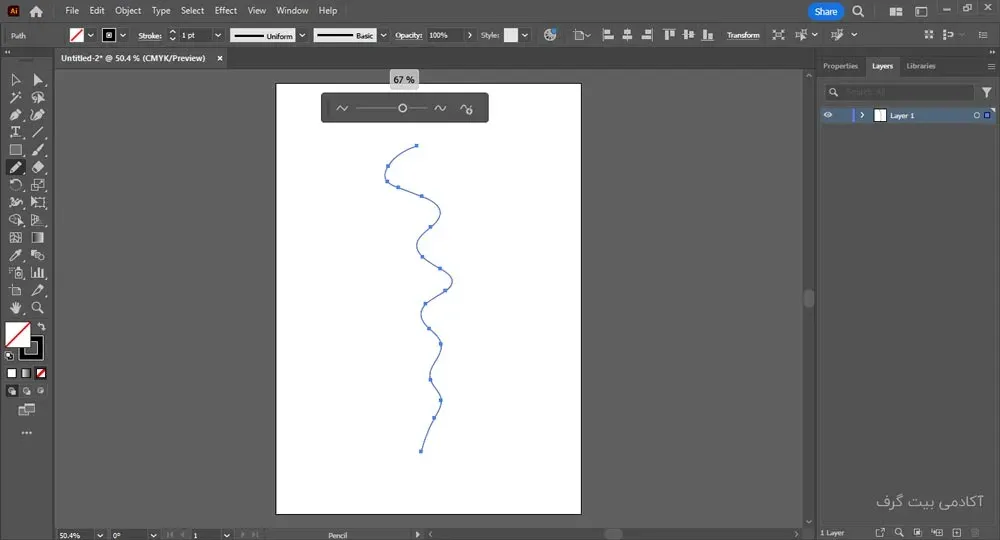The height and width of the screenshot is (540, 1000).
Task: Switch to the Libraries tab
Action: 921,66
